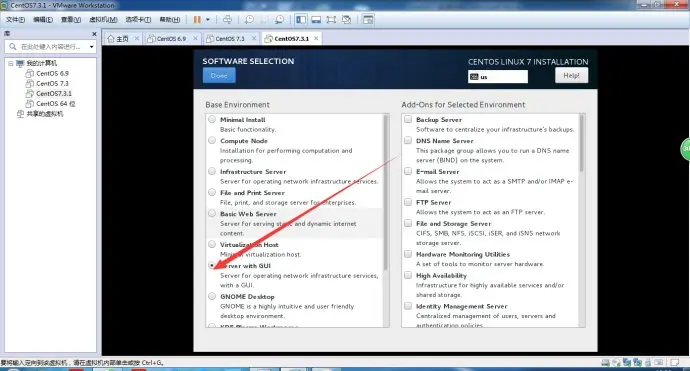Image resolution: width=690 pixels, height=371 pixels.
Task: Select the Infrastructure Server radio button
Action: (212, 171)
